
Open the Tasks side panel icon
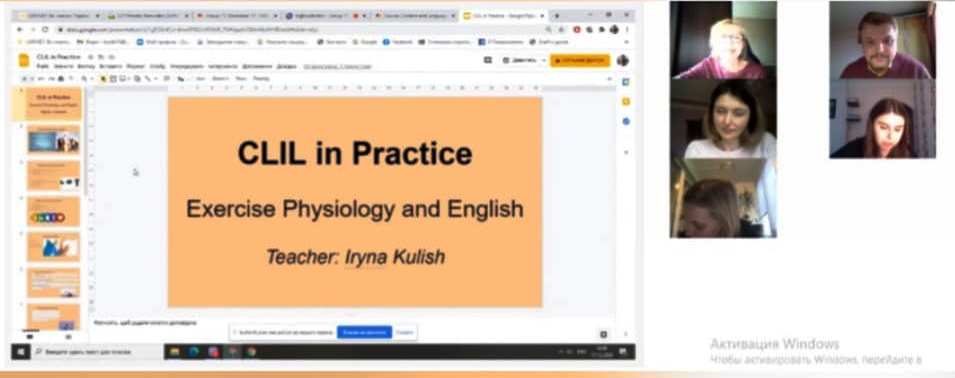[626, 121]
